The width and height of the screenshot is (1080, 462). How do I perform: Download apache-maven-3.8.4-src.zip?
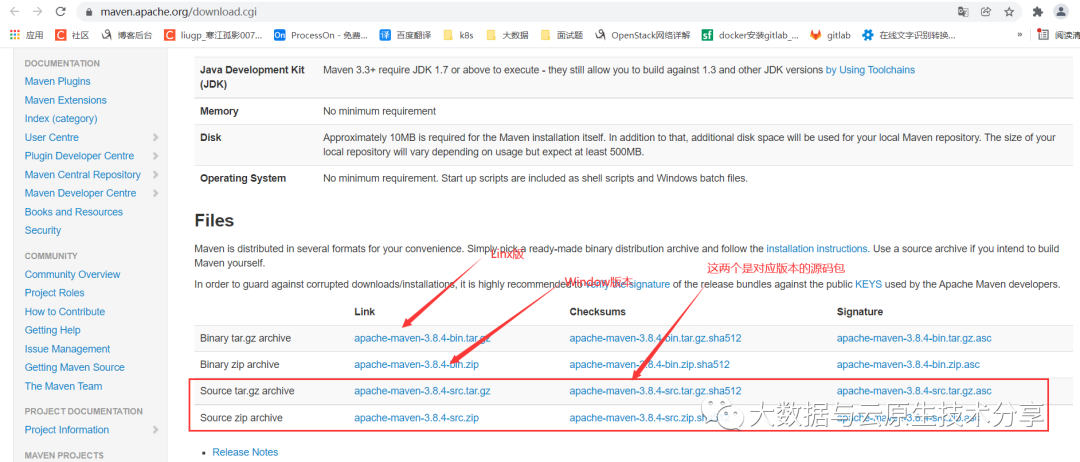pyautogui.click(x=417, y=417)
